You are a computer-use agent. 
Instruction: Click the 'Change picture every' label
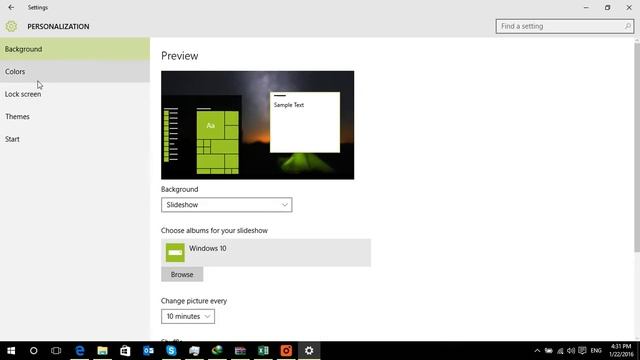194,301
